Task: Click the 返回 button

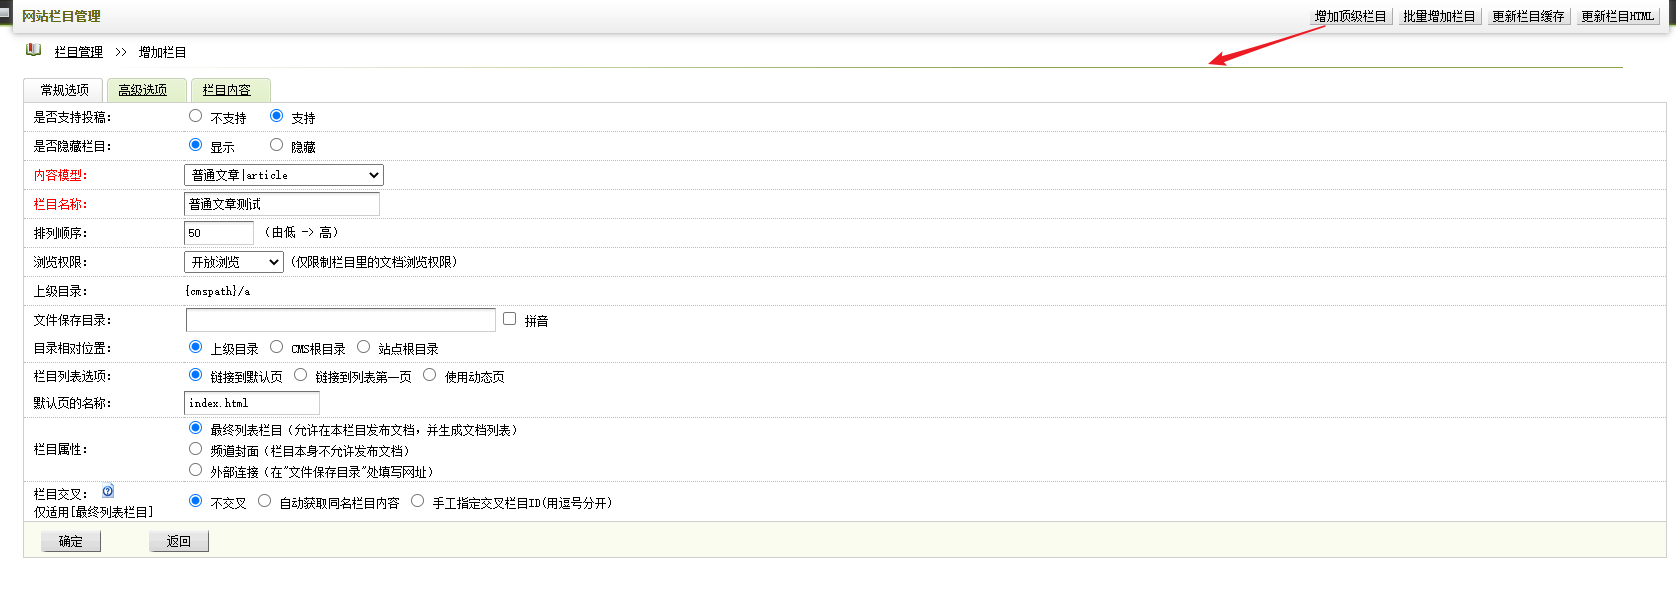Action: coord(179,541)
